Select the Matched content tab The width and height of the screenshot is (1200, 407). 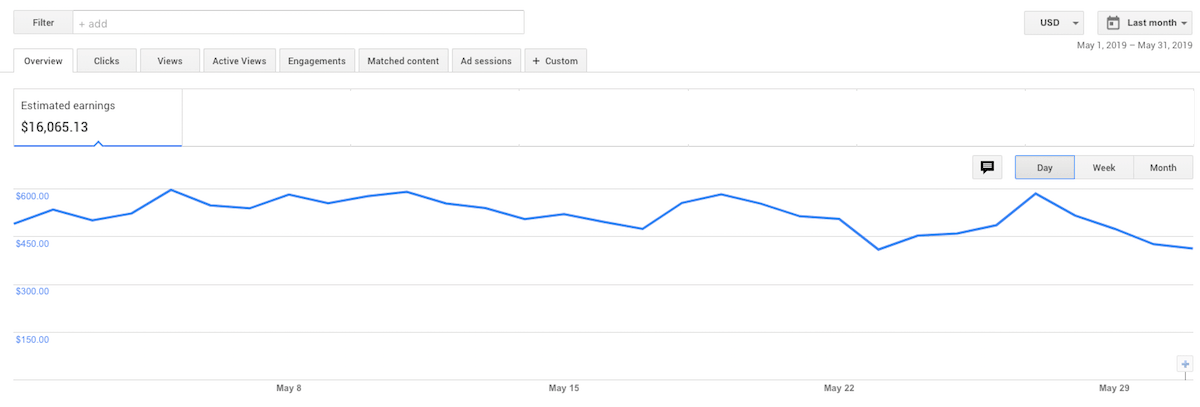403,61
